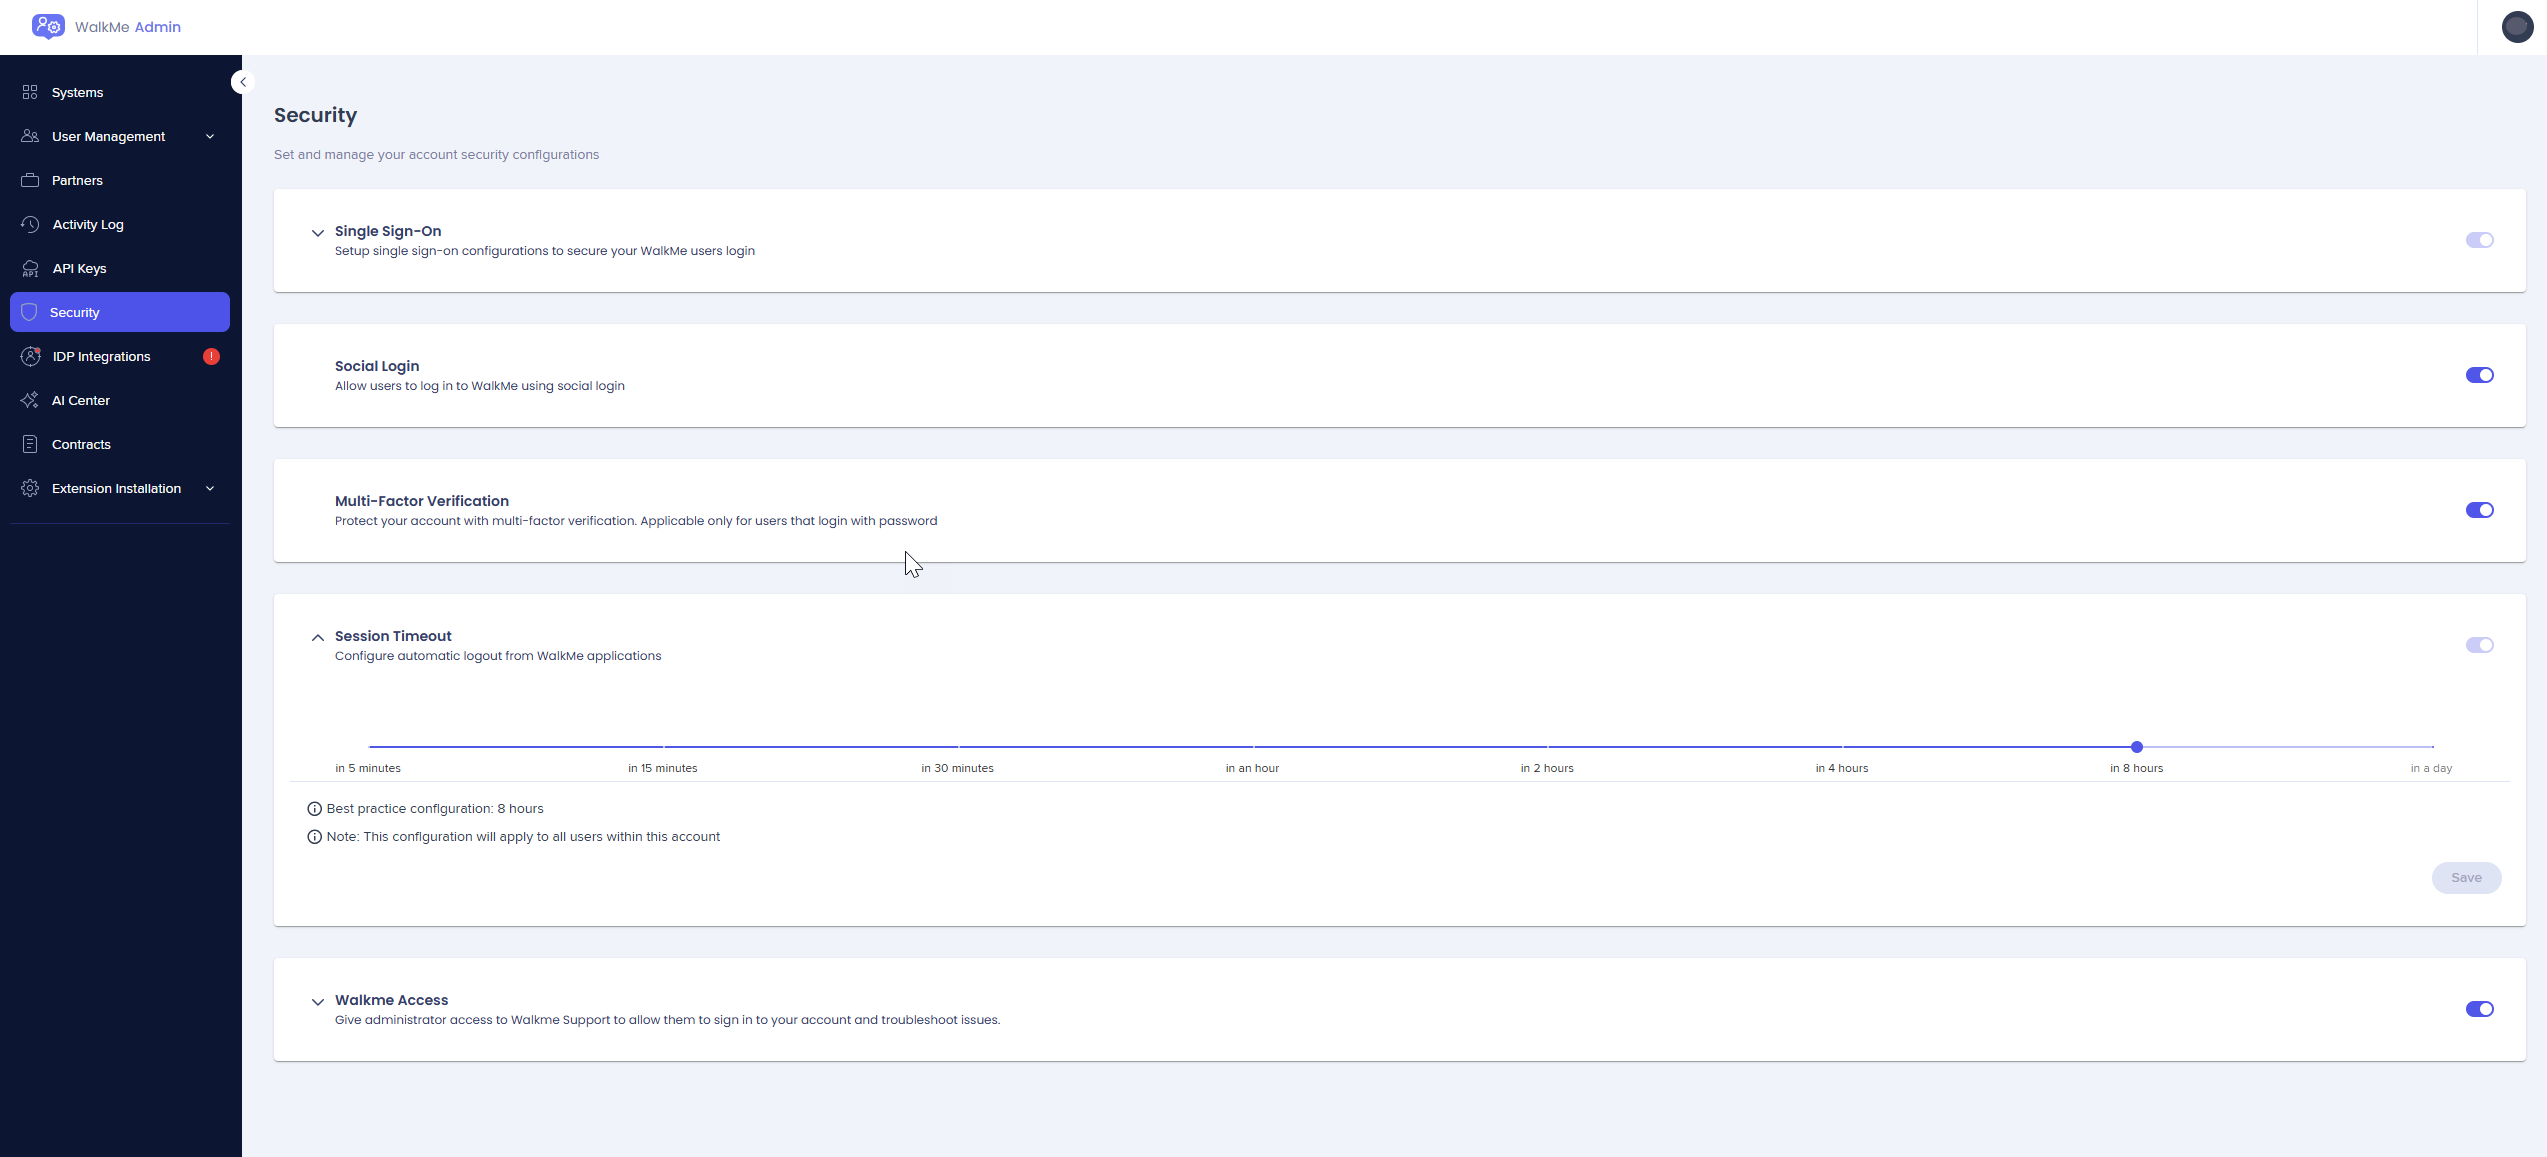Click the Systems grid icon in sidebar
Image resolution: width=2547 pixels, height=1157 pixels.
coord(30,92)
